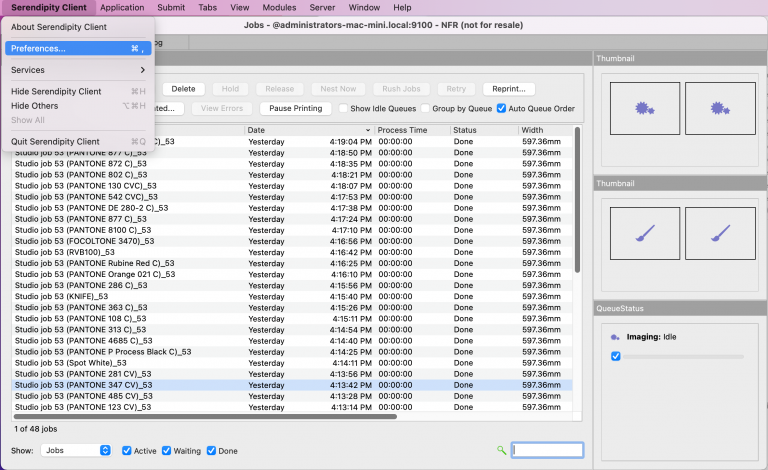The height and width of the screenshot is (470, 768).
Task: Click the vertical scrollbar of jobs list
Action: [577, 200]
